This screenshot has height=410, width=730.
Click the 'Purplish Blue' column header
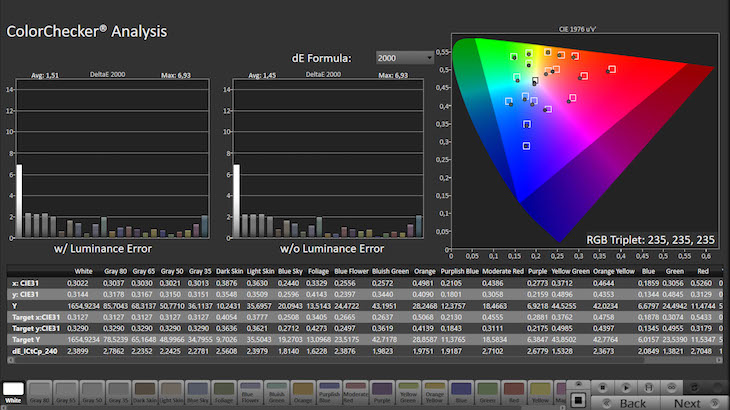tap(460, 271)
